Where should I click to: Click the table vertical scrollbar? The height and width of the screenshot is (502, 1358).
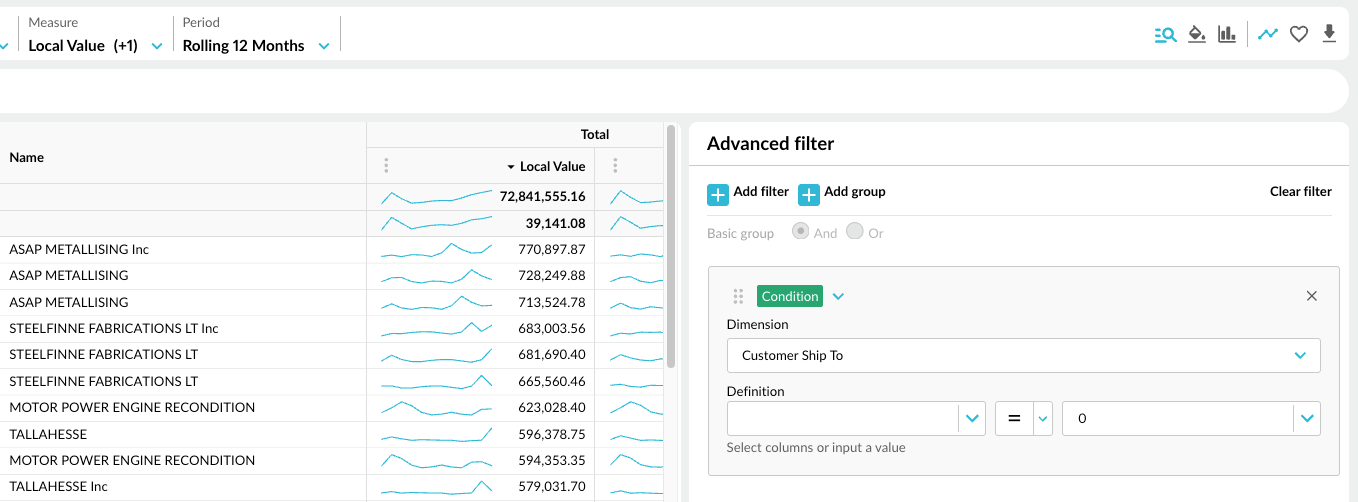click(x=670, y=246)
